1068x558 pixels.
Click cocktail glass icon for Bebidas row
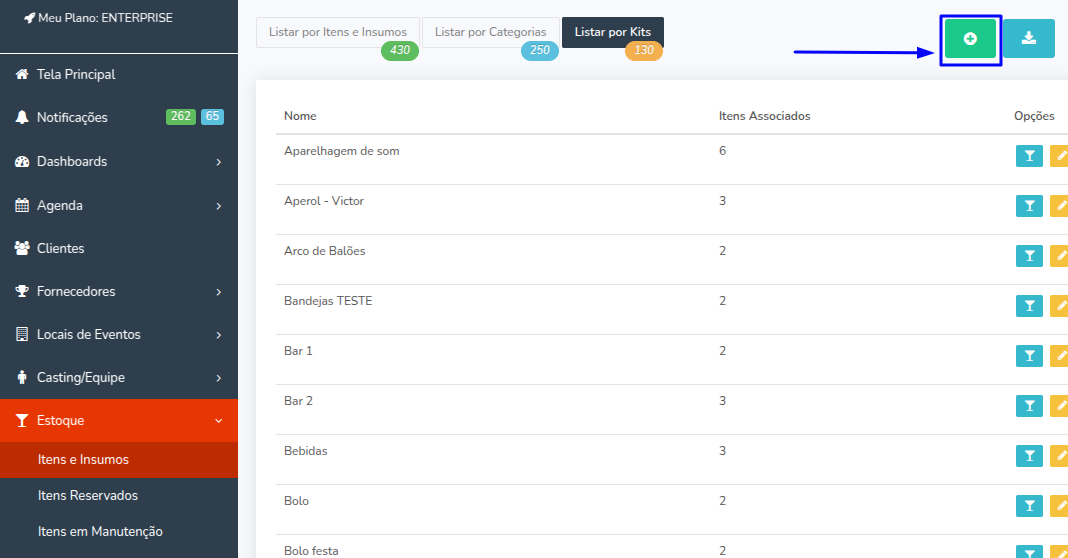[x=1029, y=456]
